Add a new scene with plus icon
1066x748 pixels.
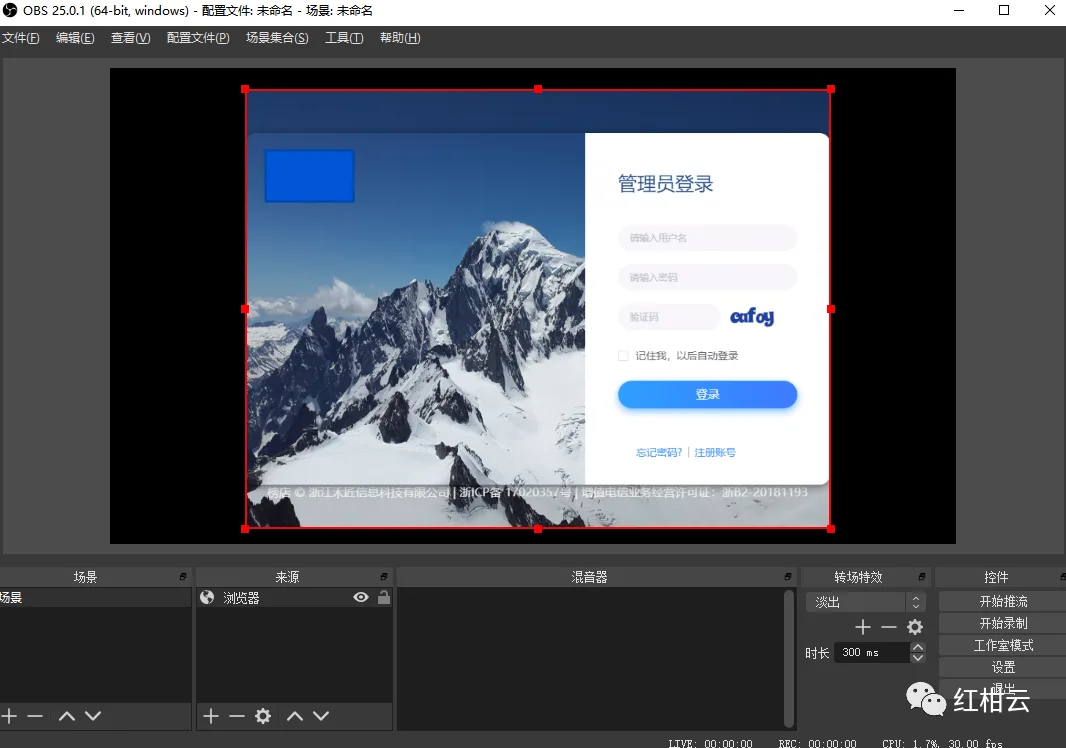coord(10,715)
